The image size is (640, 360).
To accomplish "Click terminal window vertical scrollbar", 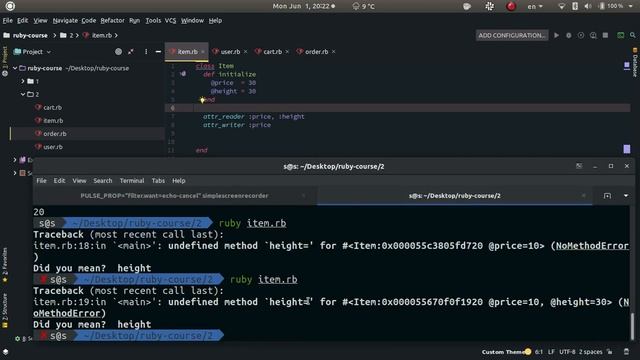I will tap(633, 326).
